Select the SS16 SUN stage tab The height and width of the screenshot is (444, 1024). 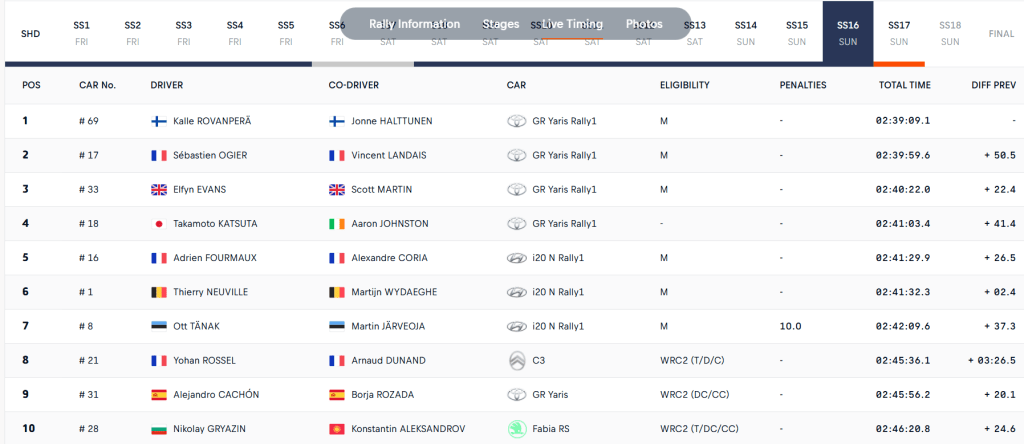pos(847,32)
